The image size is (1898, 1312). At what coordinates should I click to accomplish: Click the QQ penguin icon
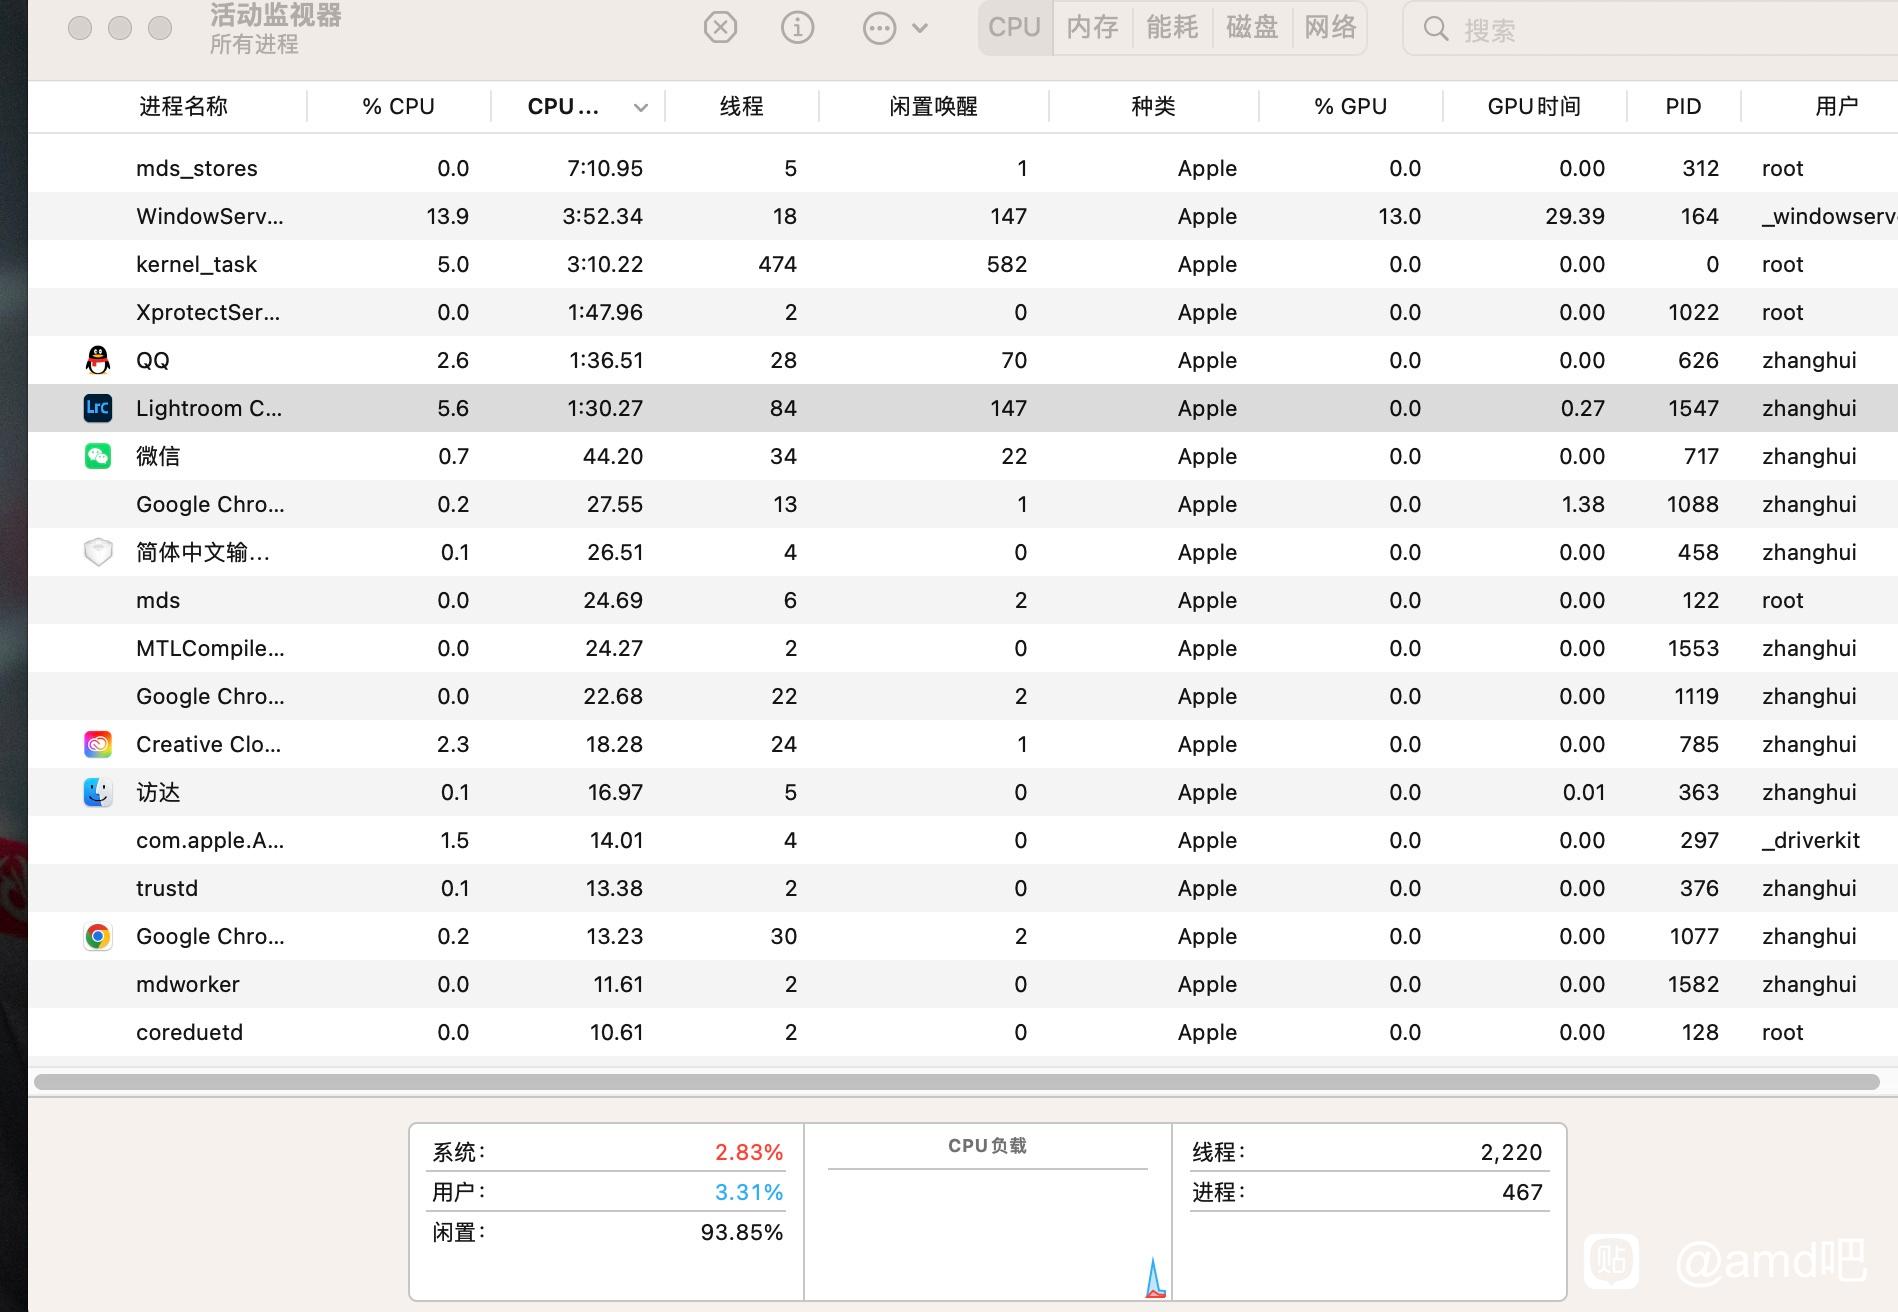(98, 360)
